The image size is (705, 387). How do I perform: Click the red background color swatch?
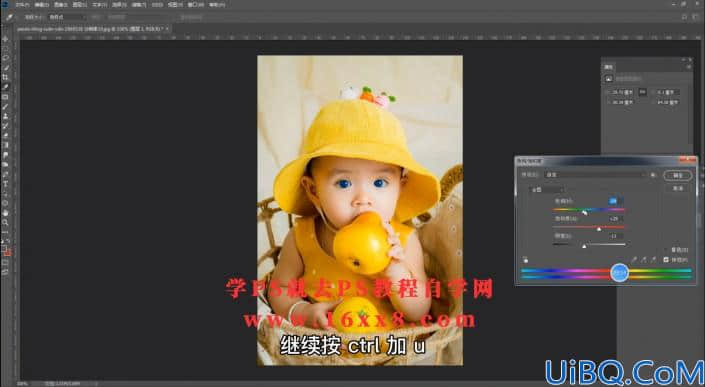coord(8,252)
